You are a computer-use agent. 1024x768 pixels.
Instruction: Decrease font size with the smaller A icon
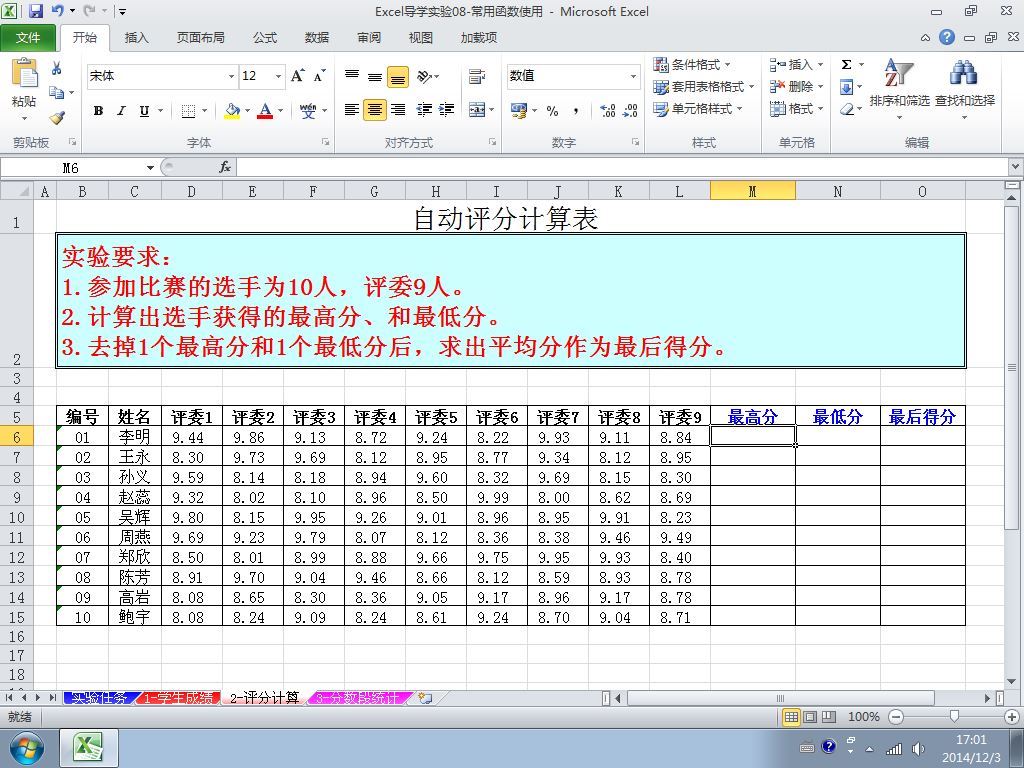pos(319,76)
